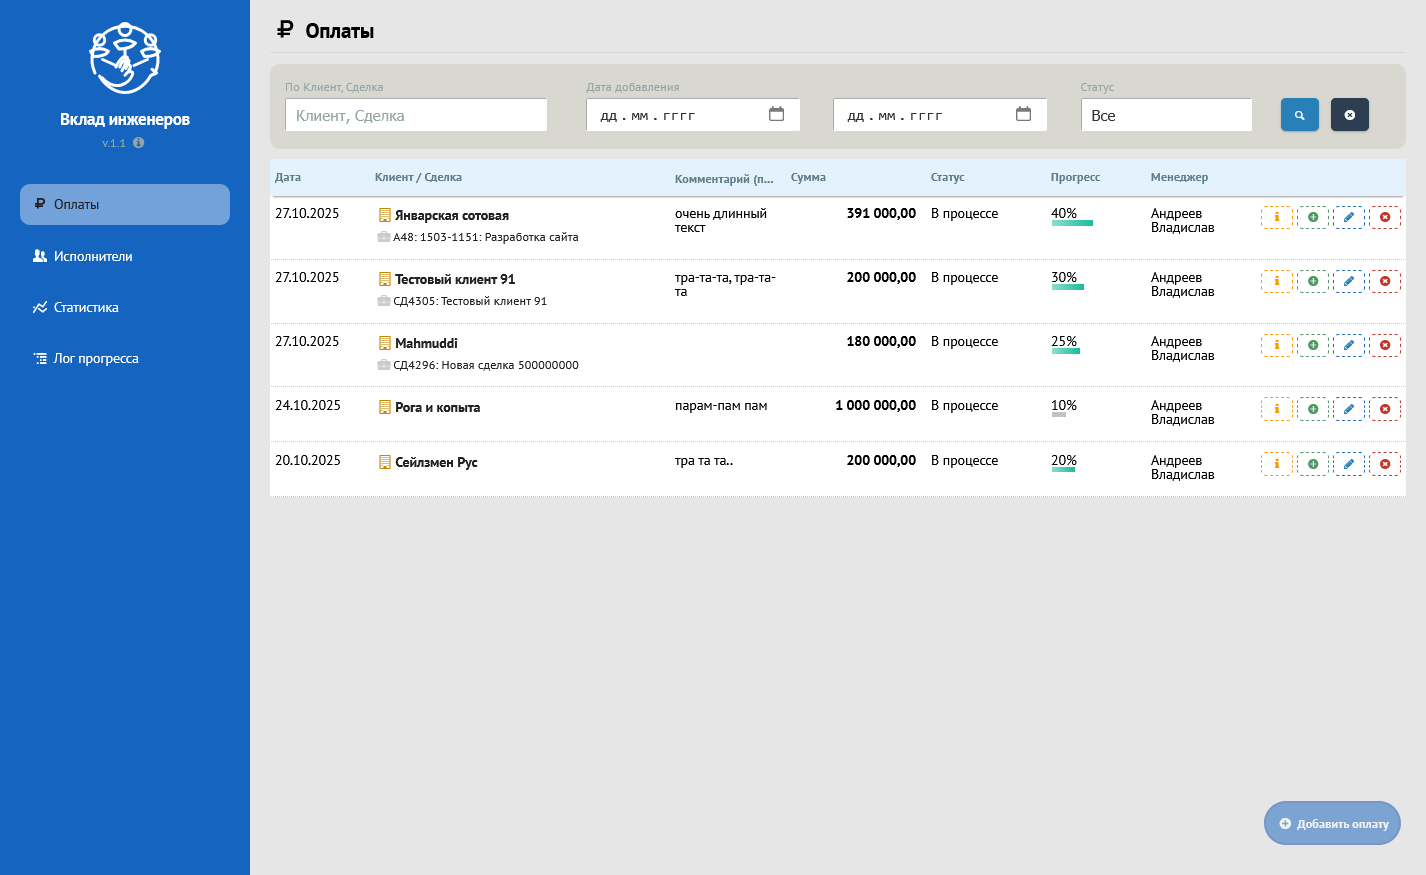Select Оплаты in the sidebar menu
The width and height of the screenshot is (1426, 875).
pos(125,204)
